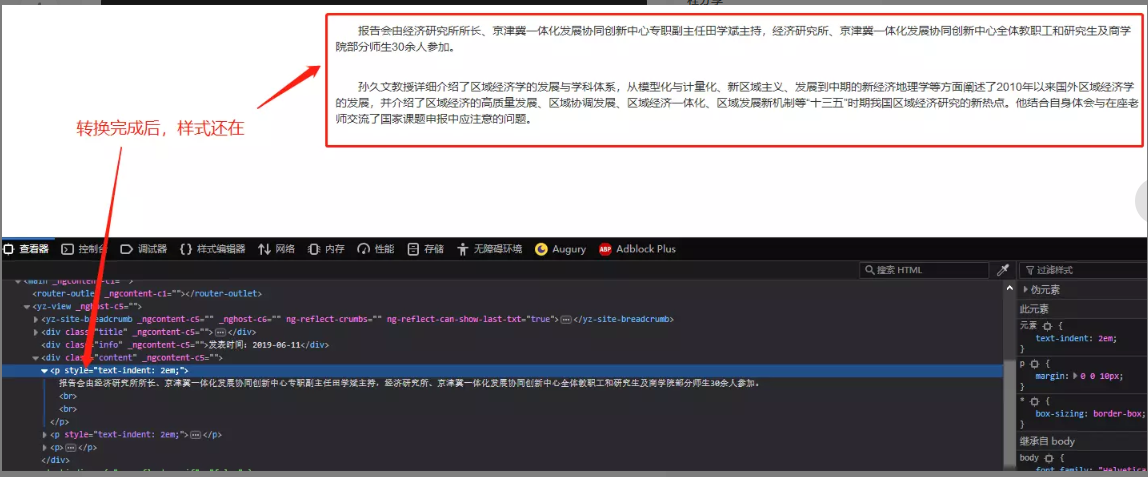Click the 此元素 section header
The width and height of the screenshot is (1148, 477).
pos(1034,309)
